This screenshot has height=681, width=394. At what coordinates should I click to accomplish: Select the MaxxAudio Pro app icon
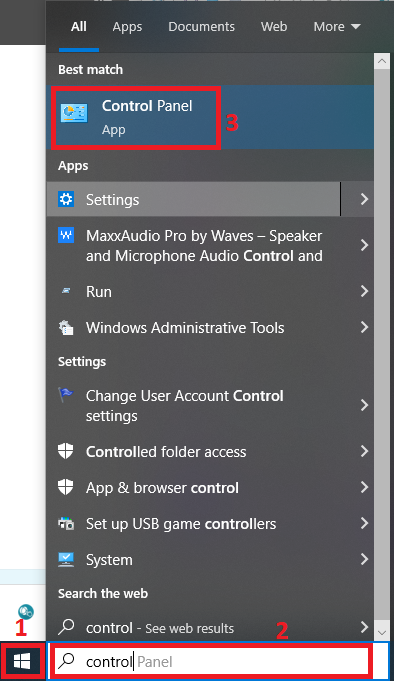pyautogui.click(x=66, y=235)
